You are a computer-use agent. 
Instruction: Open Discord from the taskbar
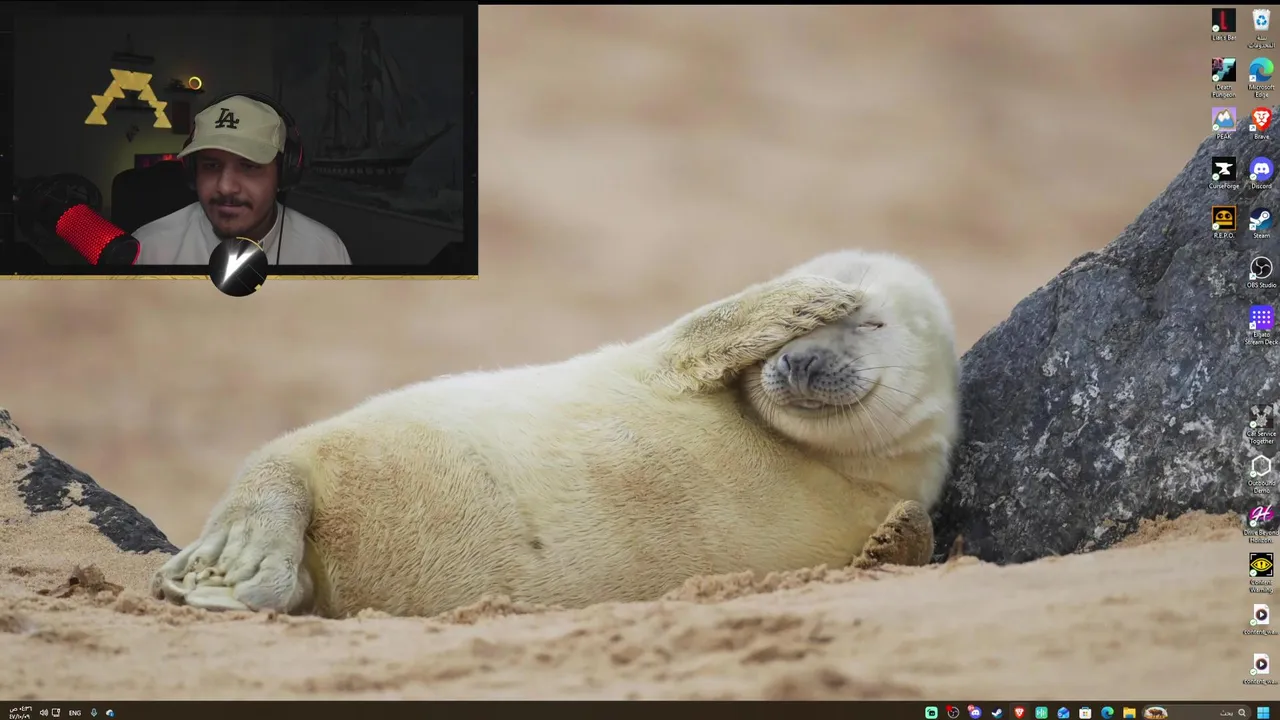click(975, 713)
